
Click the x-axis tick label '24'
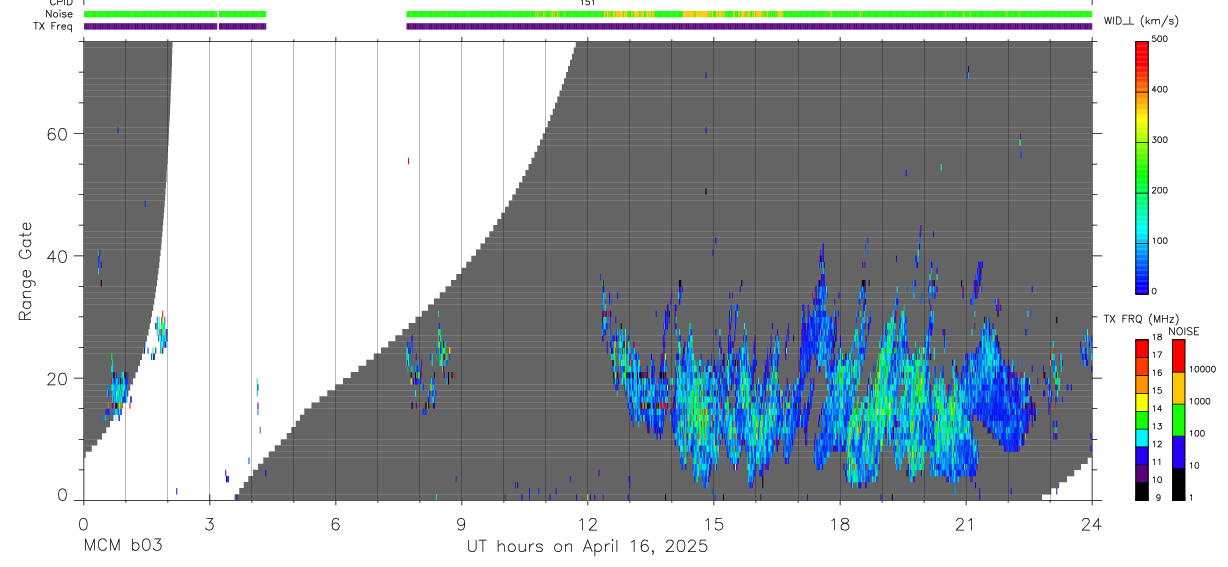coord(1092,523)
